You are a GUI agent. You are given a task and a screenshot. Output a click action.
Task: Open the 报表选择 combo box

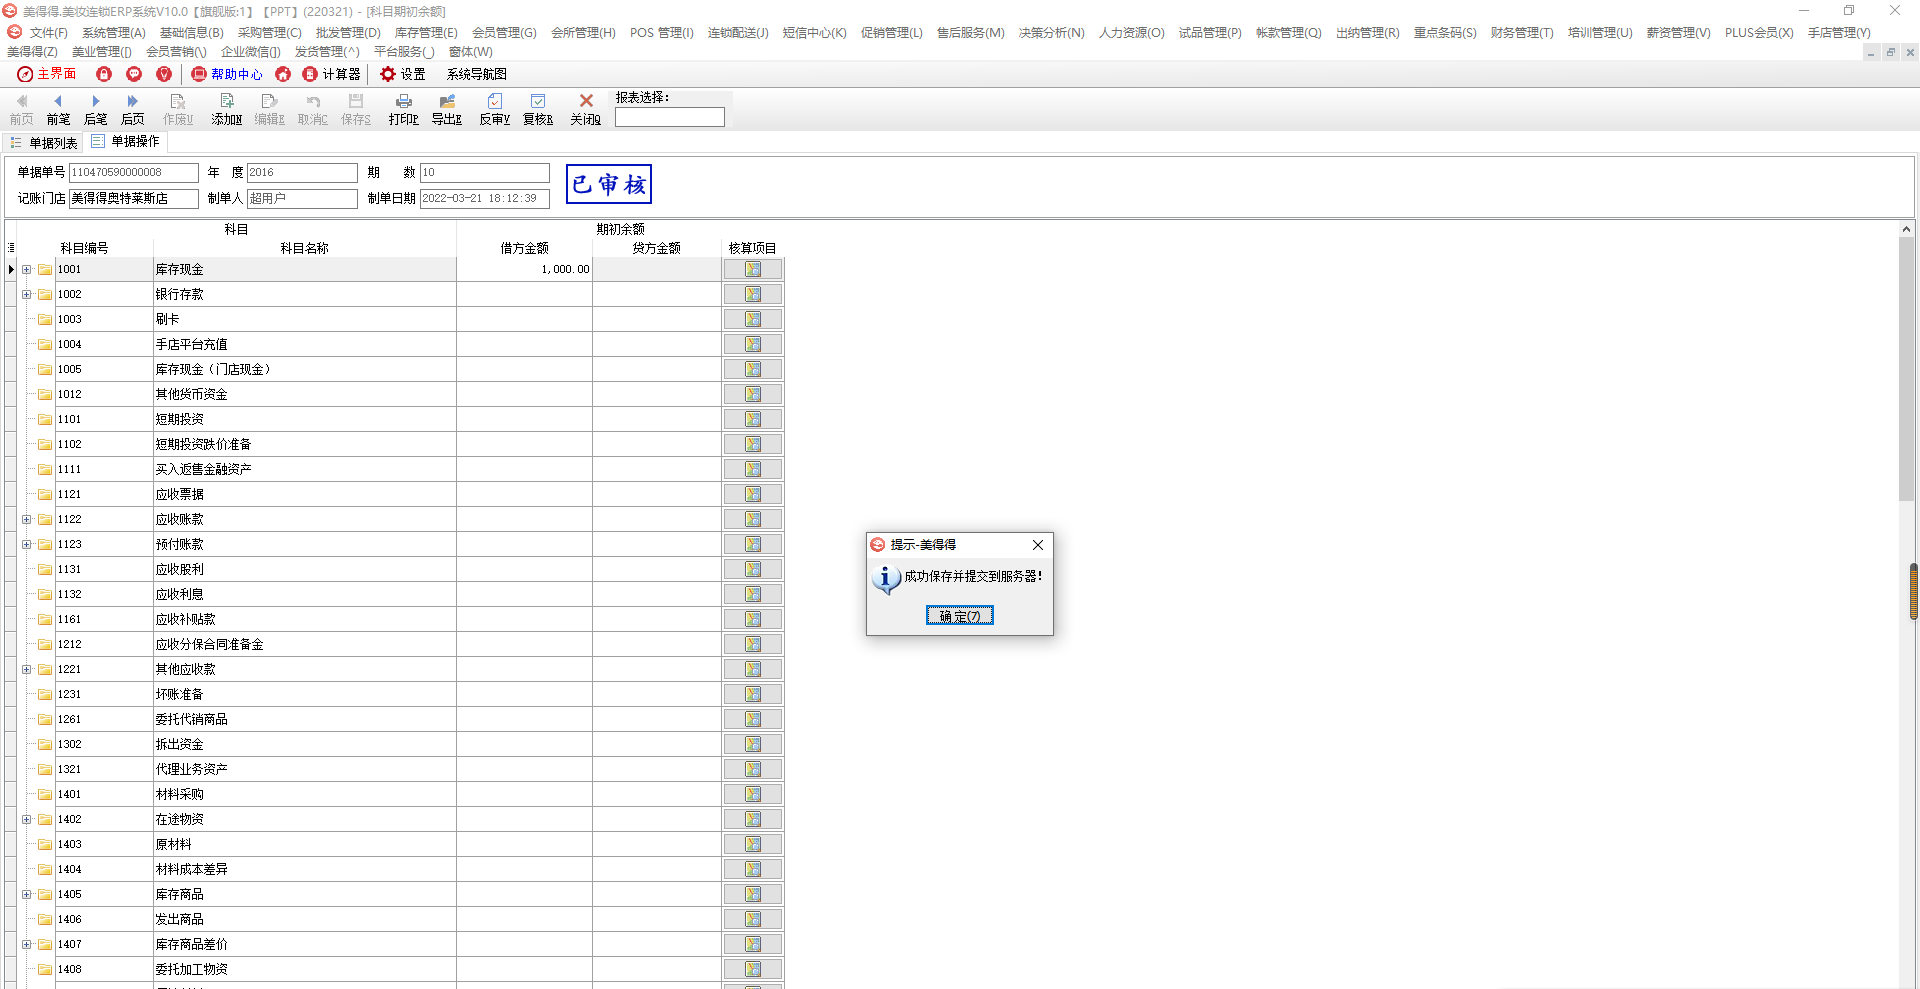coord(669,117)
